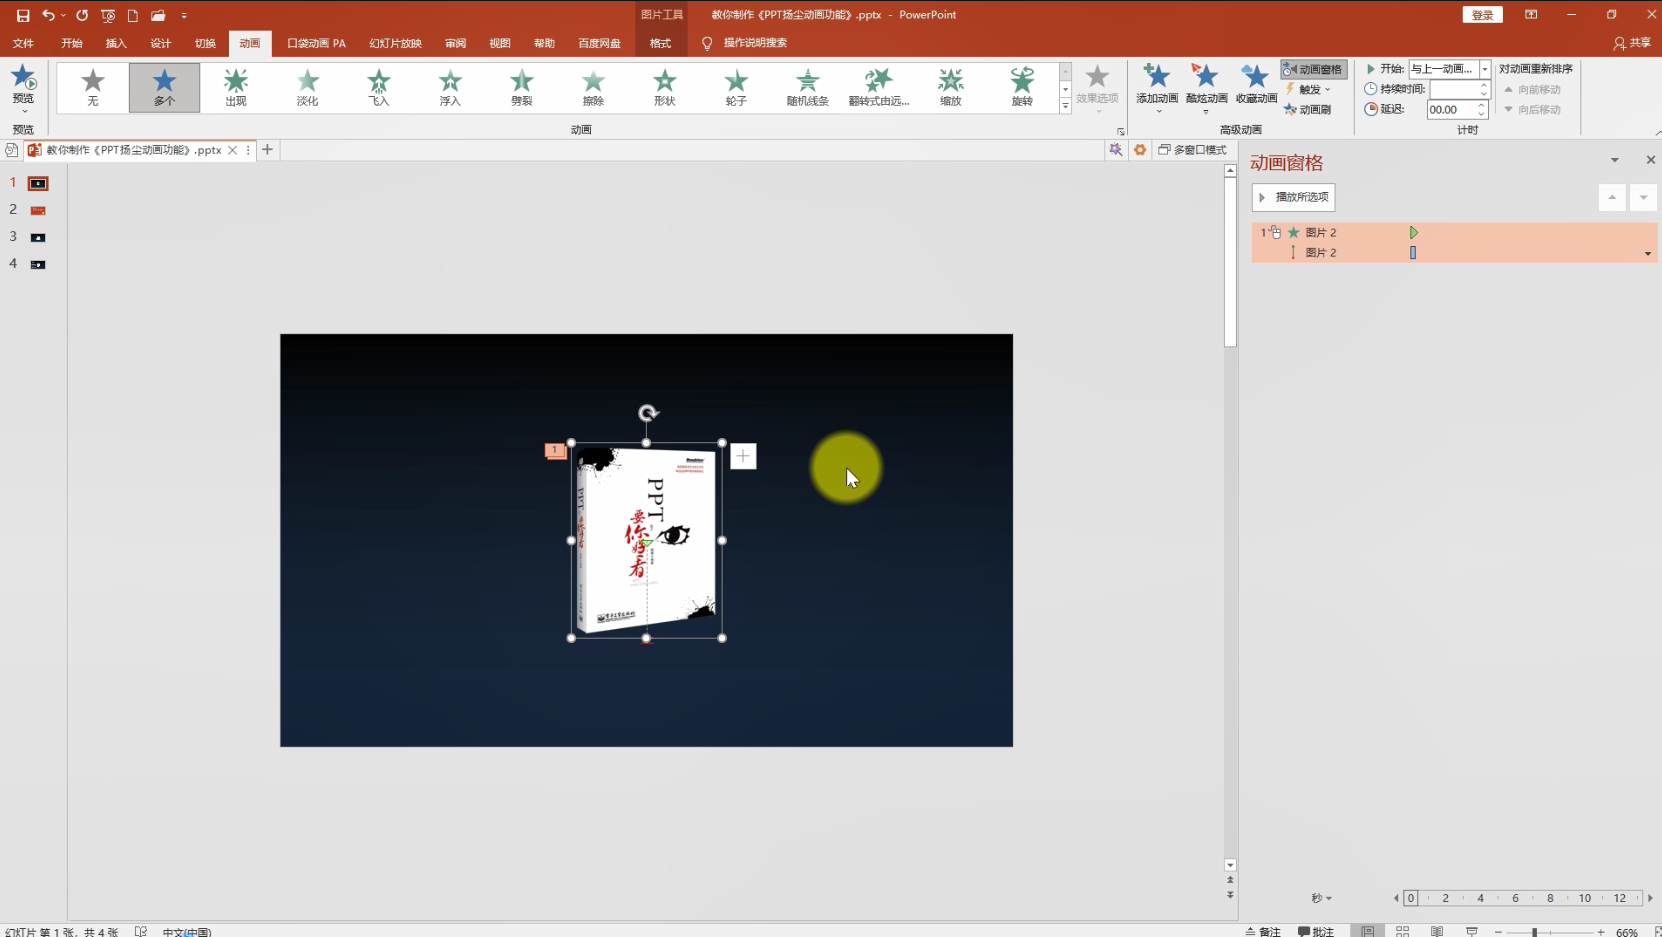
Task: Apply the 擦除 (Wipe) animation
Action: pos(593,87)
